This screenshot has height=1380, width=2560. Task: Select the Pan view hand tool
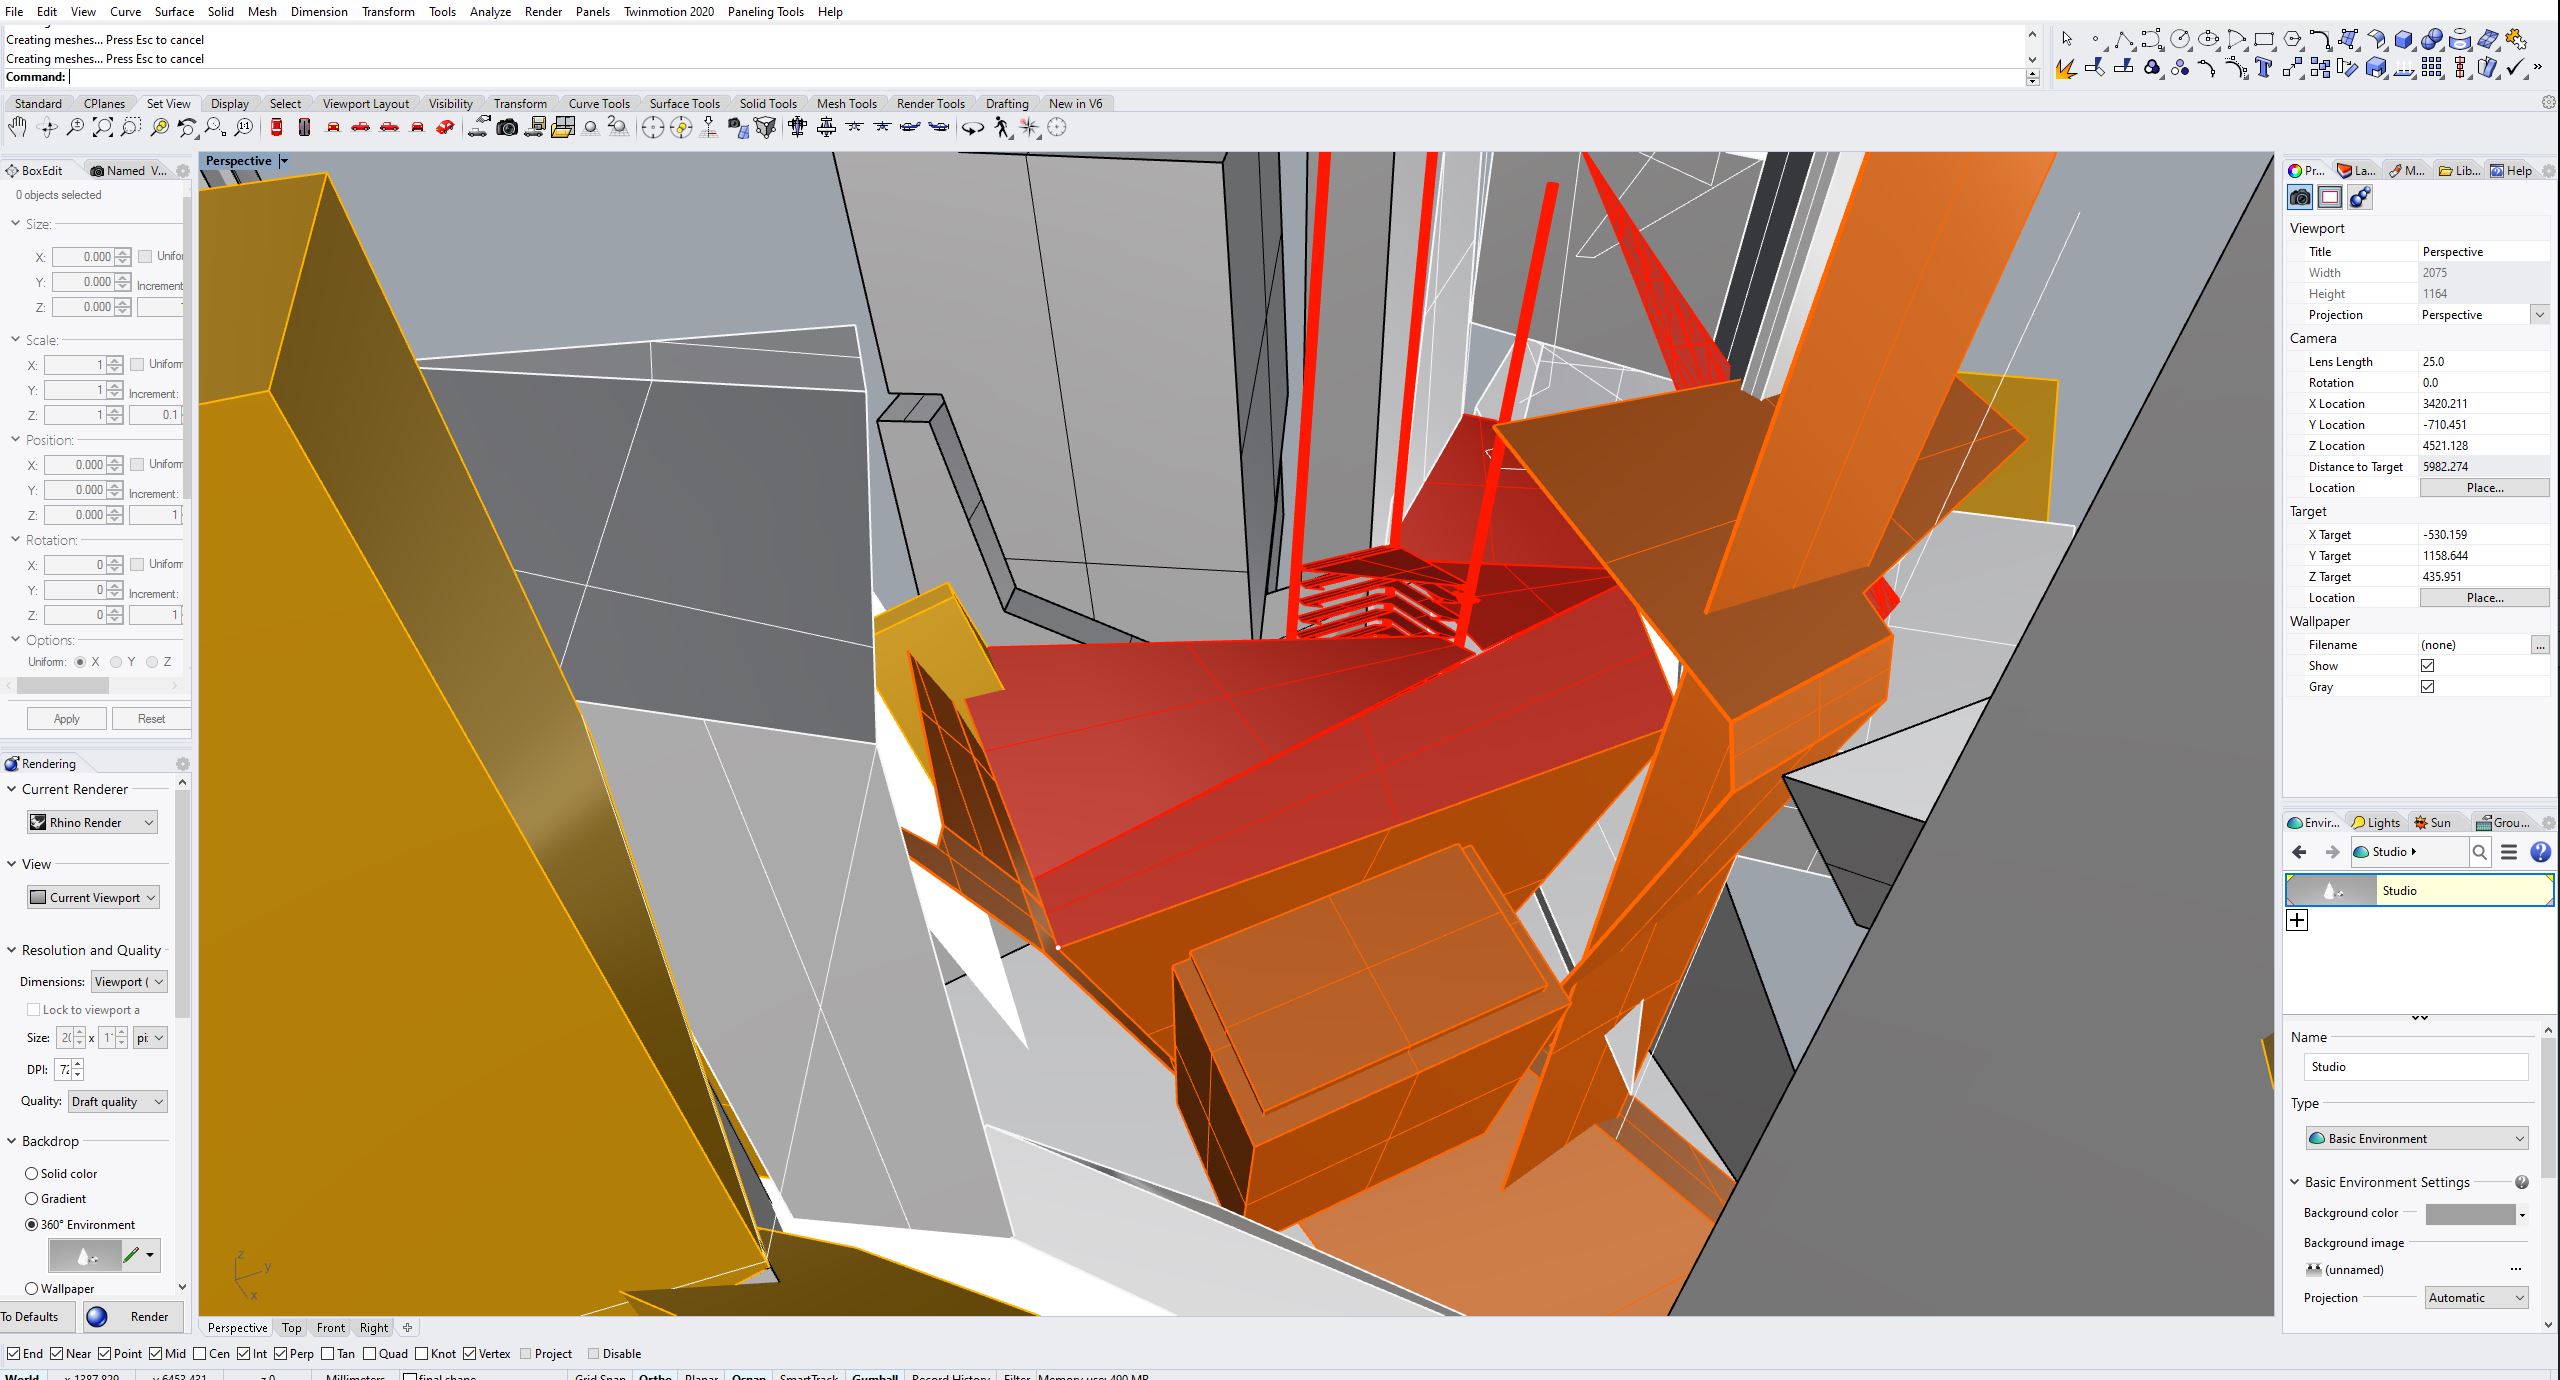pos(17,128)
